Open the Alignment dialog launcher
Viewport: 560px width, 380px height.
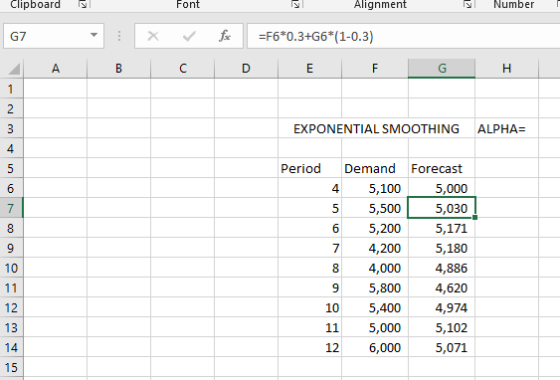tap(468, 4)
